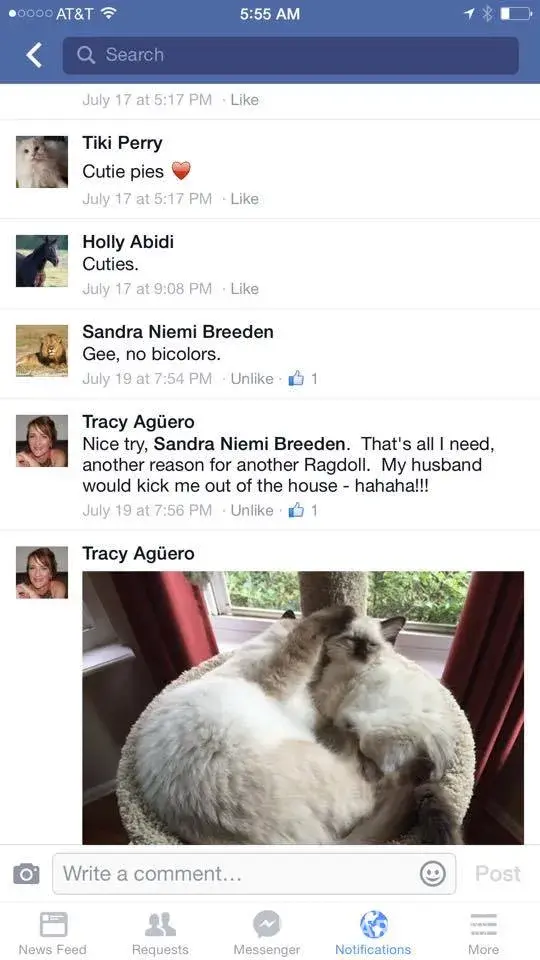Open the More menu
The height and width of the screenshot is (960, 540).
pos(484,933)
